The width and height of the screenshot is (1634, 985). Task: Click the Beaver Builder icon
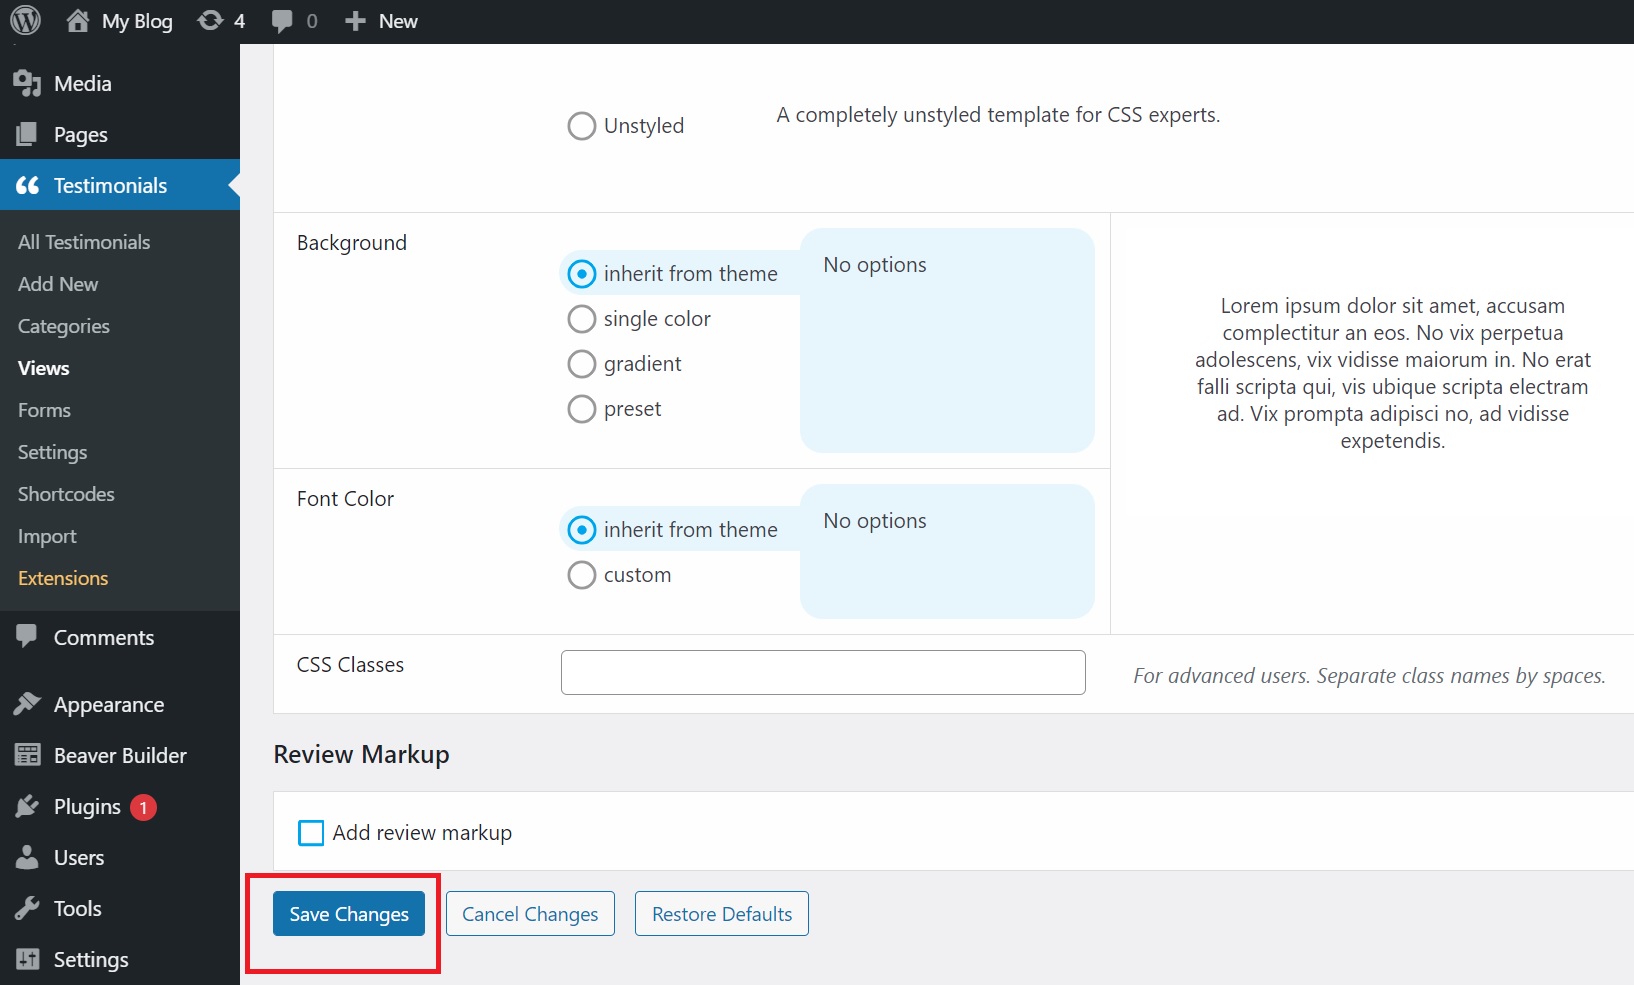pyautogui.click(x=27, y=755)
